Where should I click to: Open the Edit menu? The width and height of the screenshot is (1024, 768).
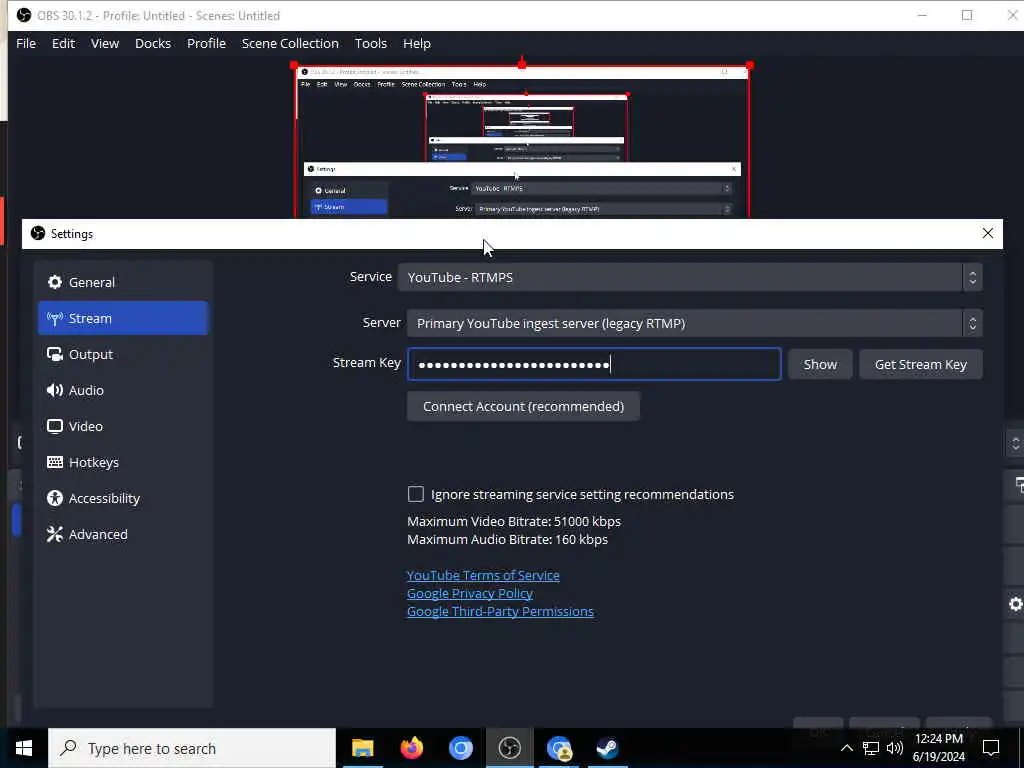(63, 43)
